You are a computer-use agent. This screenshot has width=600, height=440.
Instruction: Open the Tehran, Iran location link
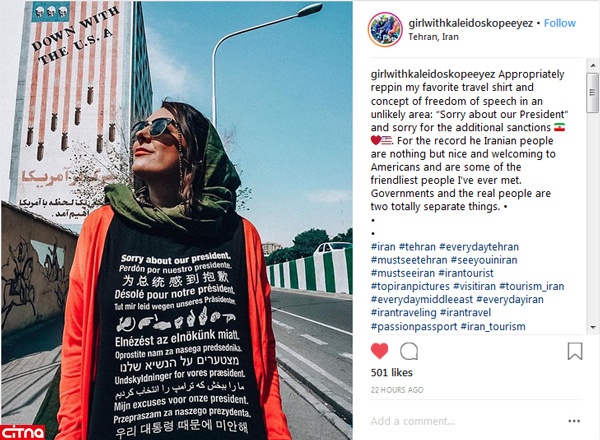tap(433, 37)
